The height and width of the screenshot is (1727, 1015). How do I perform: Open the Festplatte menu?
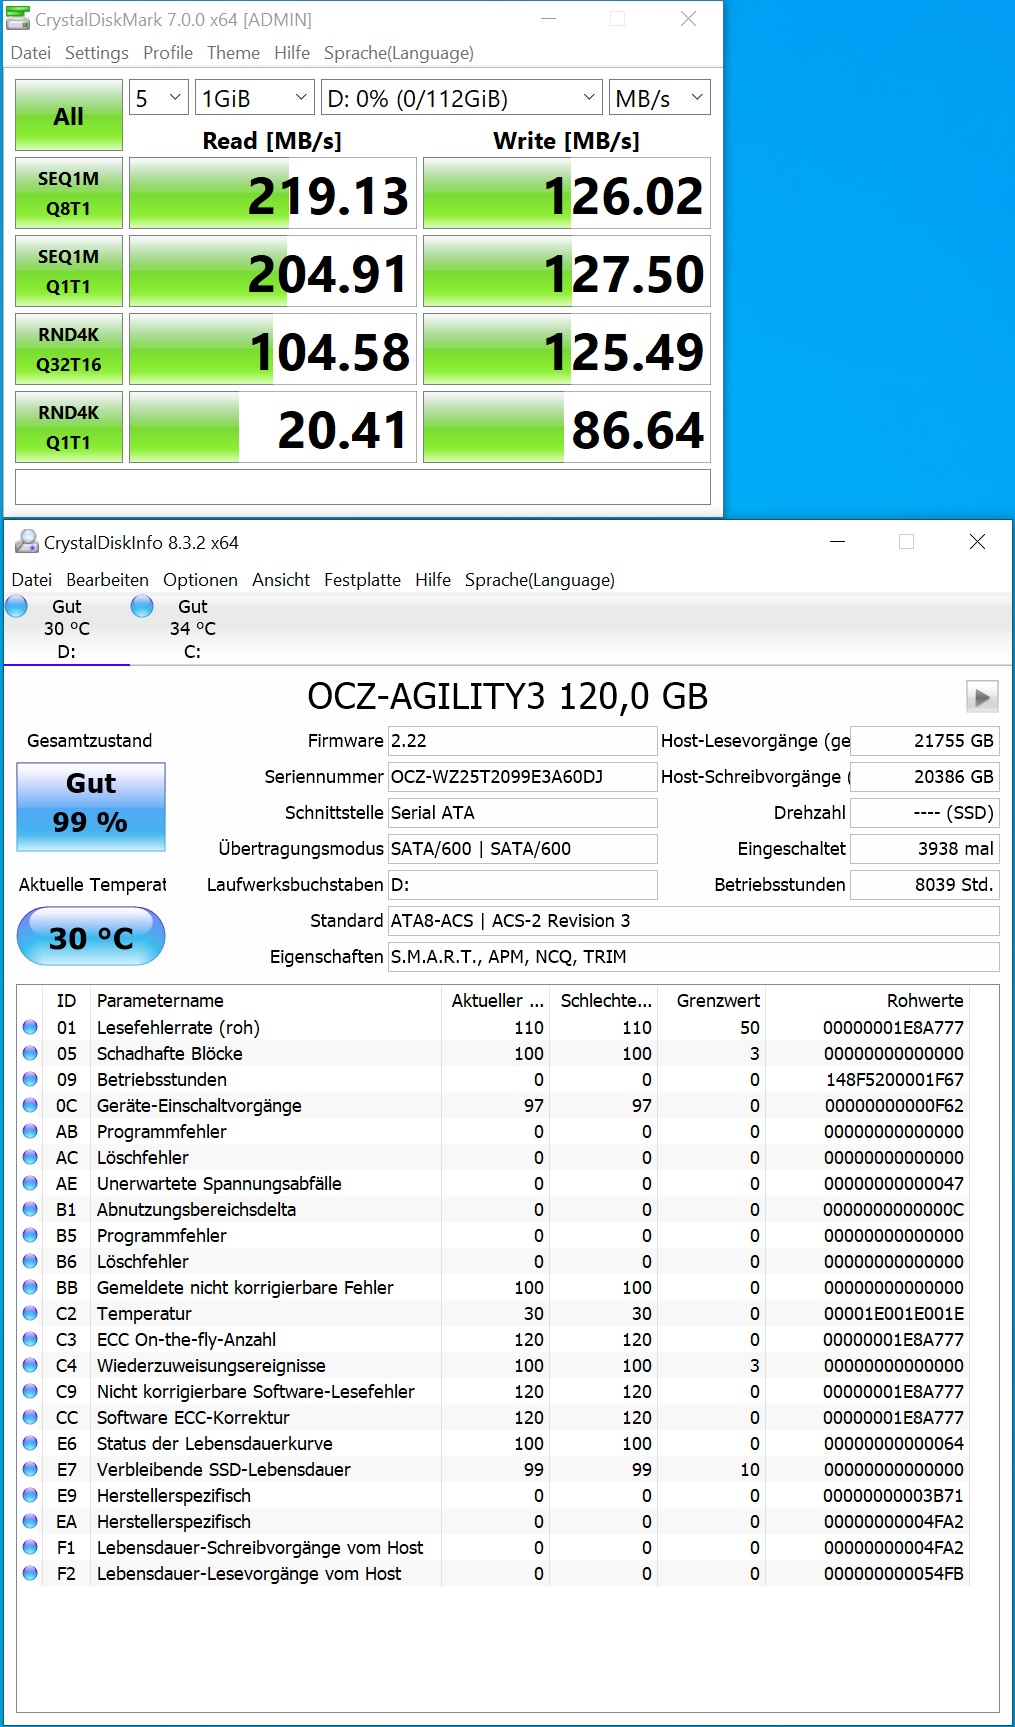pyautogui.click(x=362, y=580)
